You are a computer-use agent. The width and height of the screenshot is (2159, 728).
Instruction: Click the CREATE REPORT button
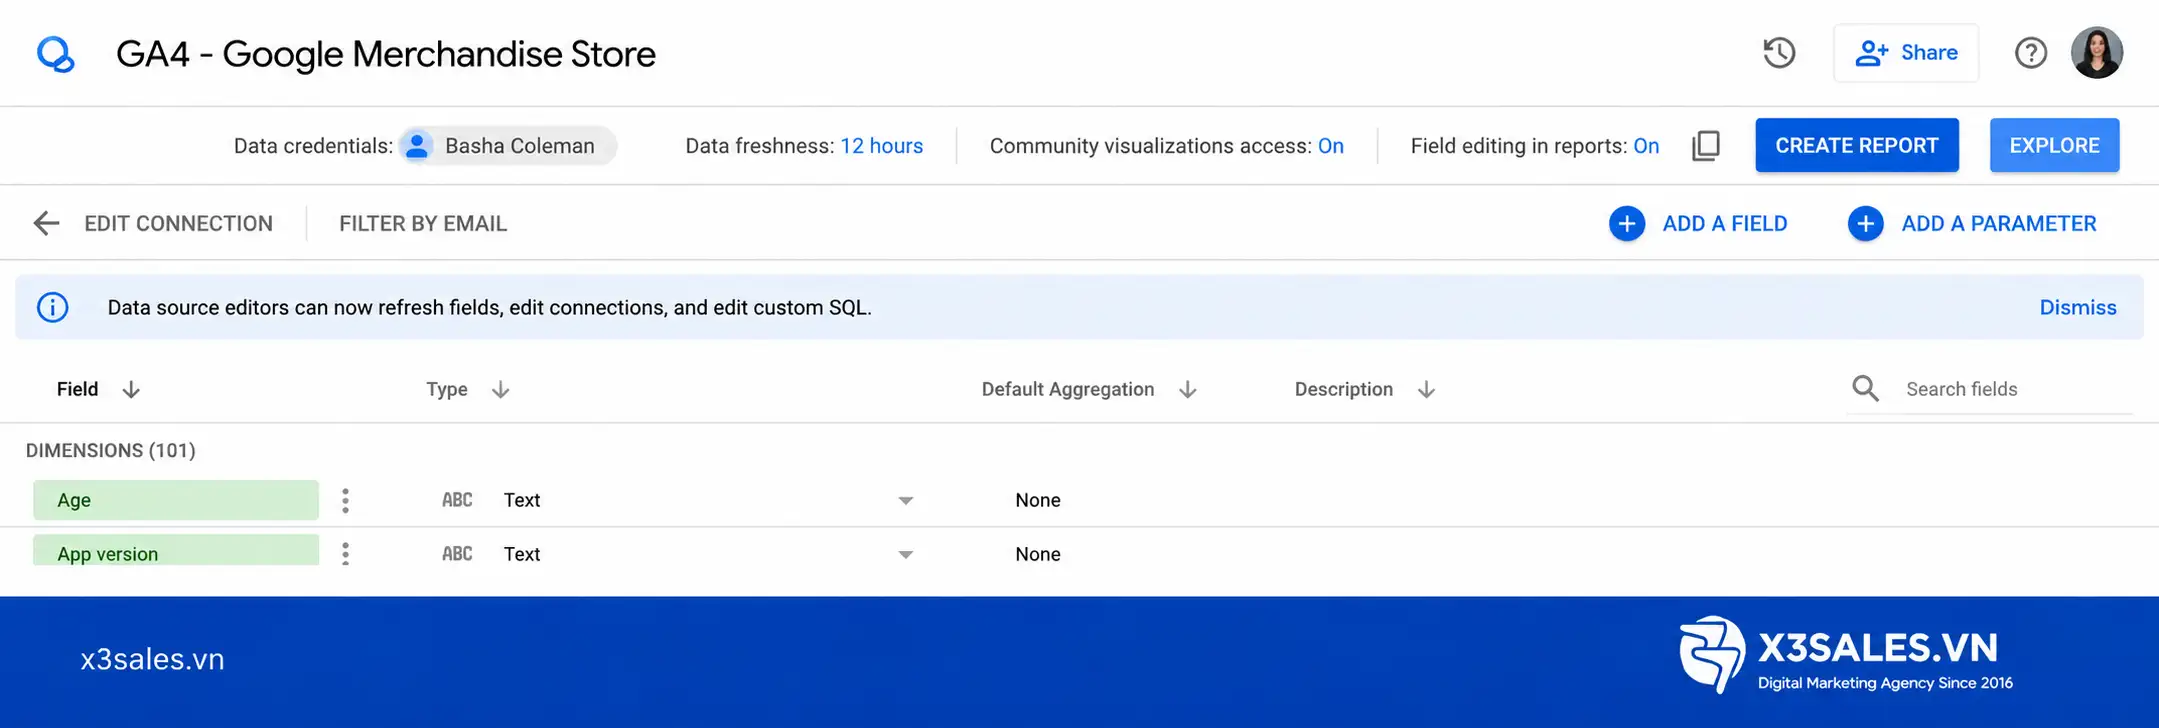point(1857,146)
